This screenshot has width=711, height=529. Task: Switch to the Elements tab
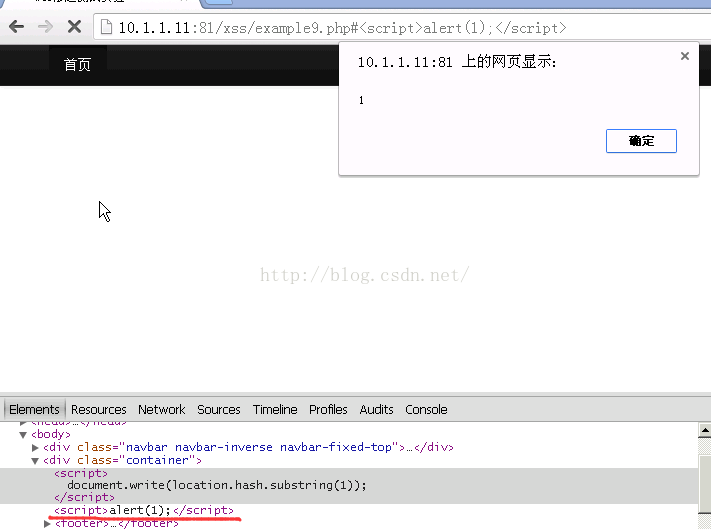[x=34, y=409]
